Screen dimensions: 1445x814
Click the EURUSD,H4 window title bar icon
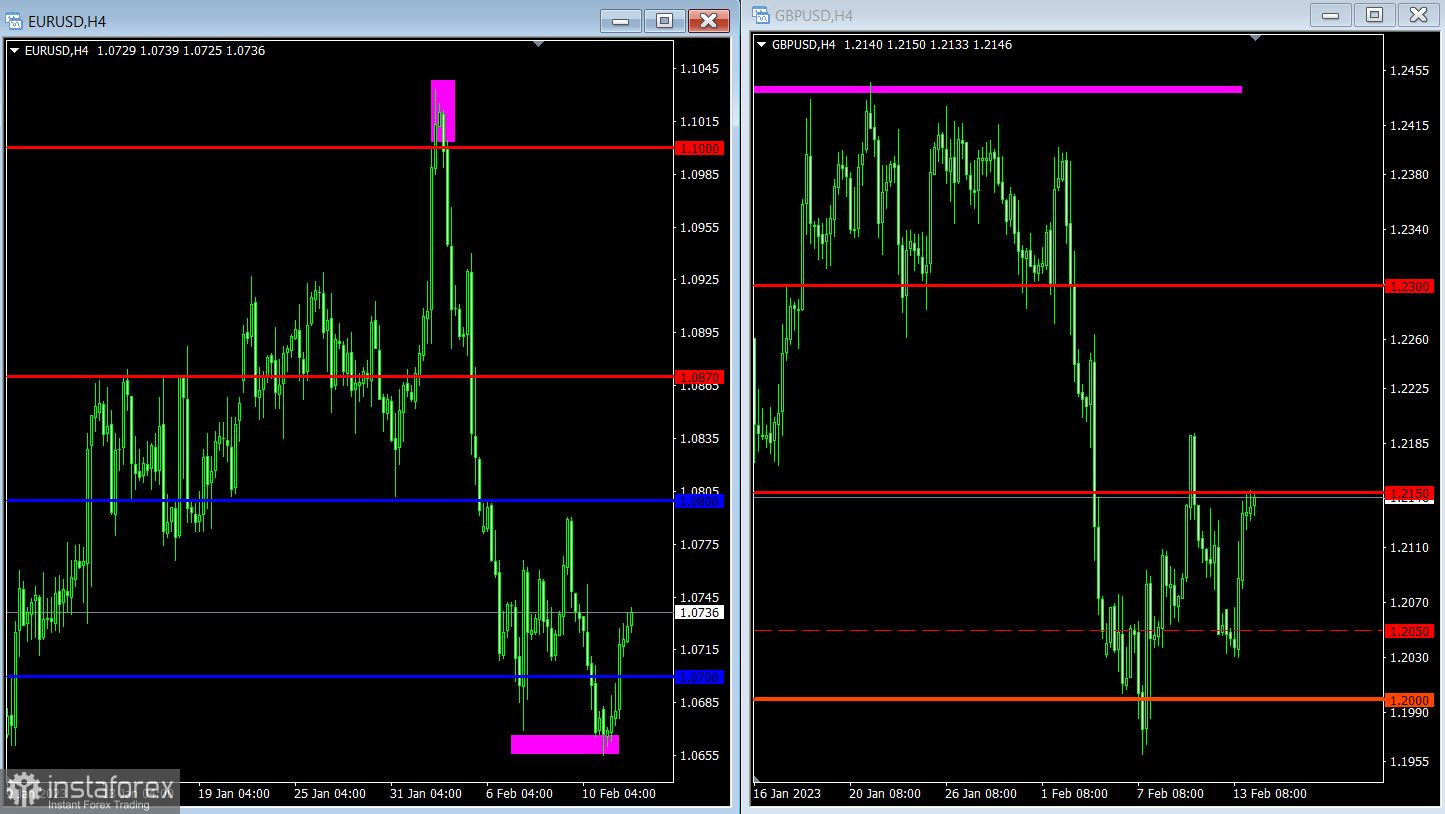tap(14, 21)
